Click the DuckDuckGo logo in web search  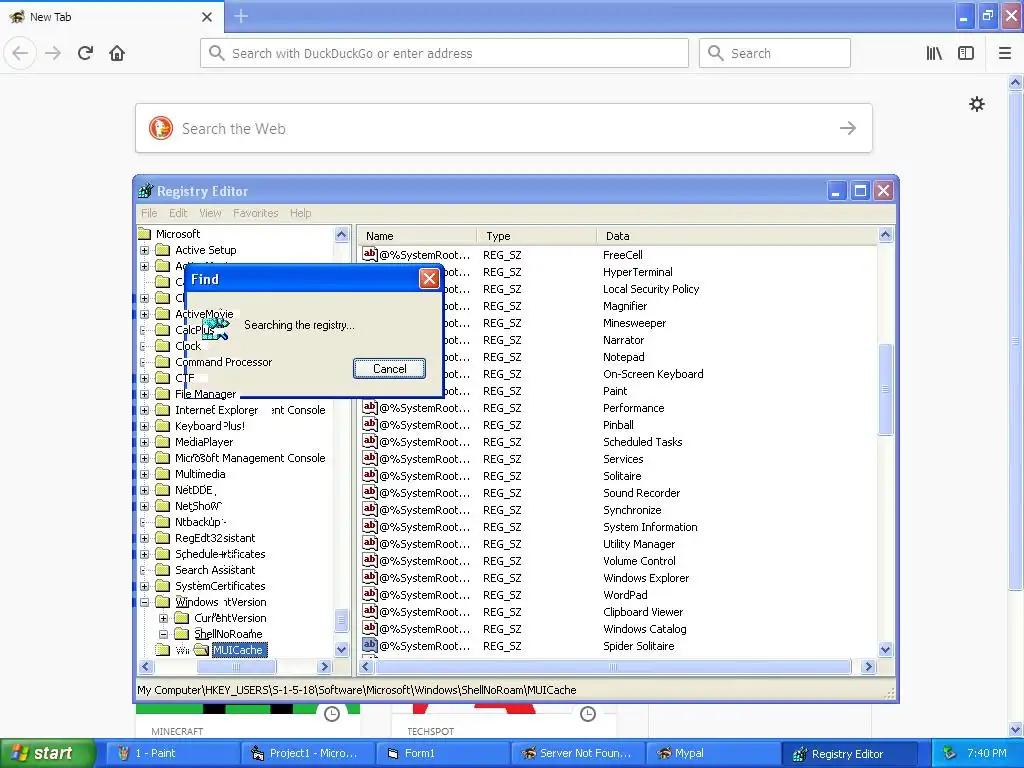tap(161, 128)
